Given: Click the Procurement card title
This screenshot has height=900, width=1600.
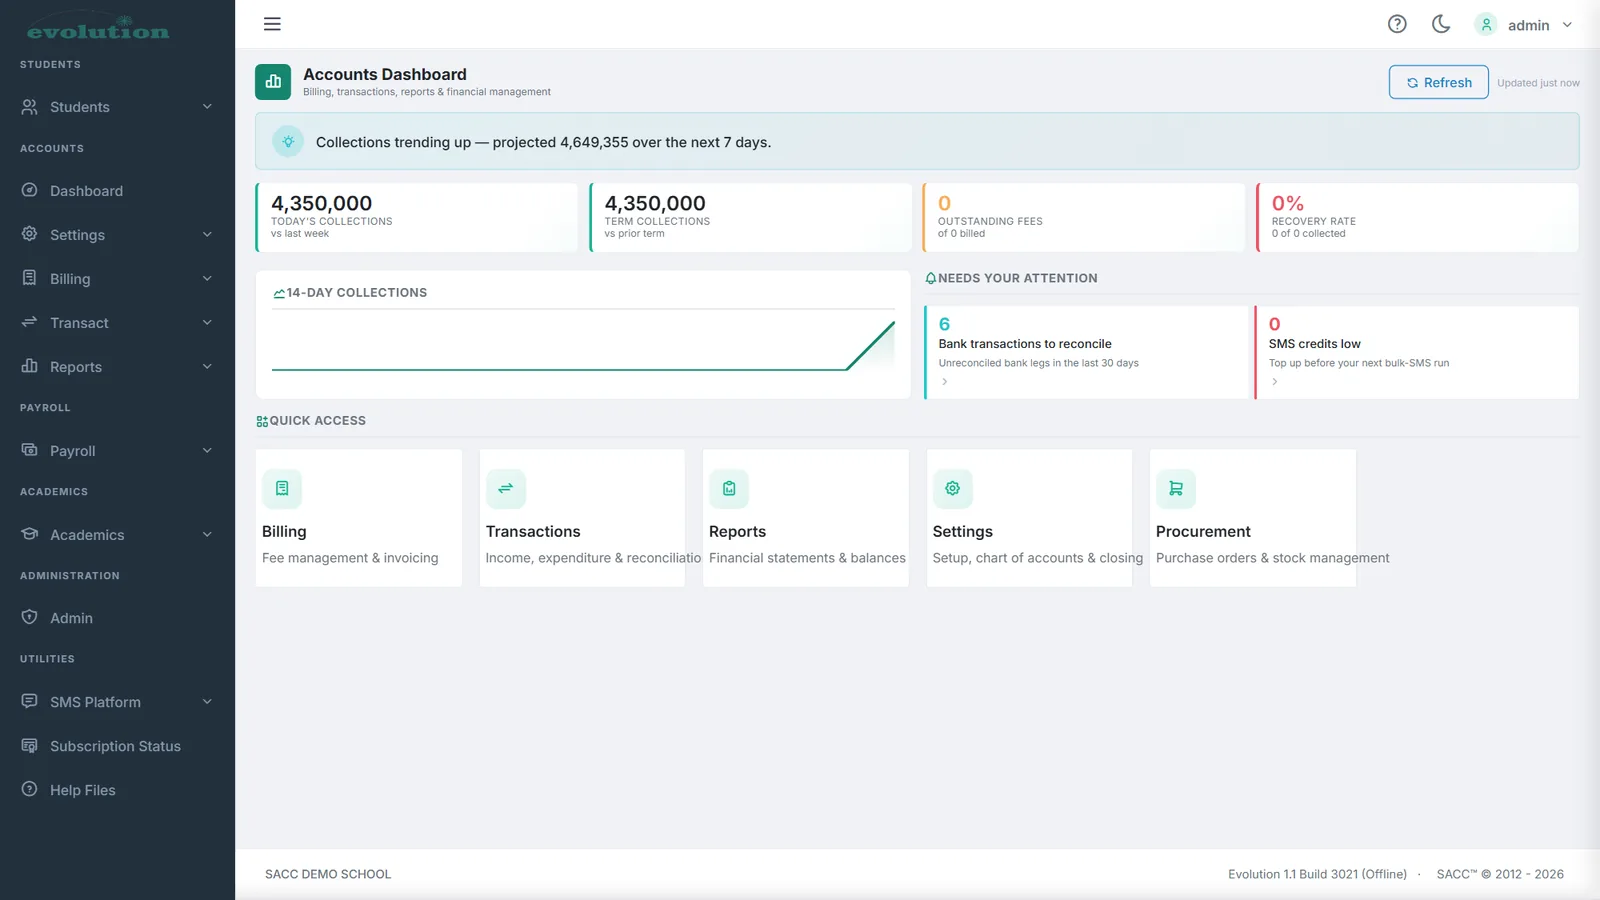Looking at the screenshot, I should click(1203, 531).
